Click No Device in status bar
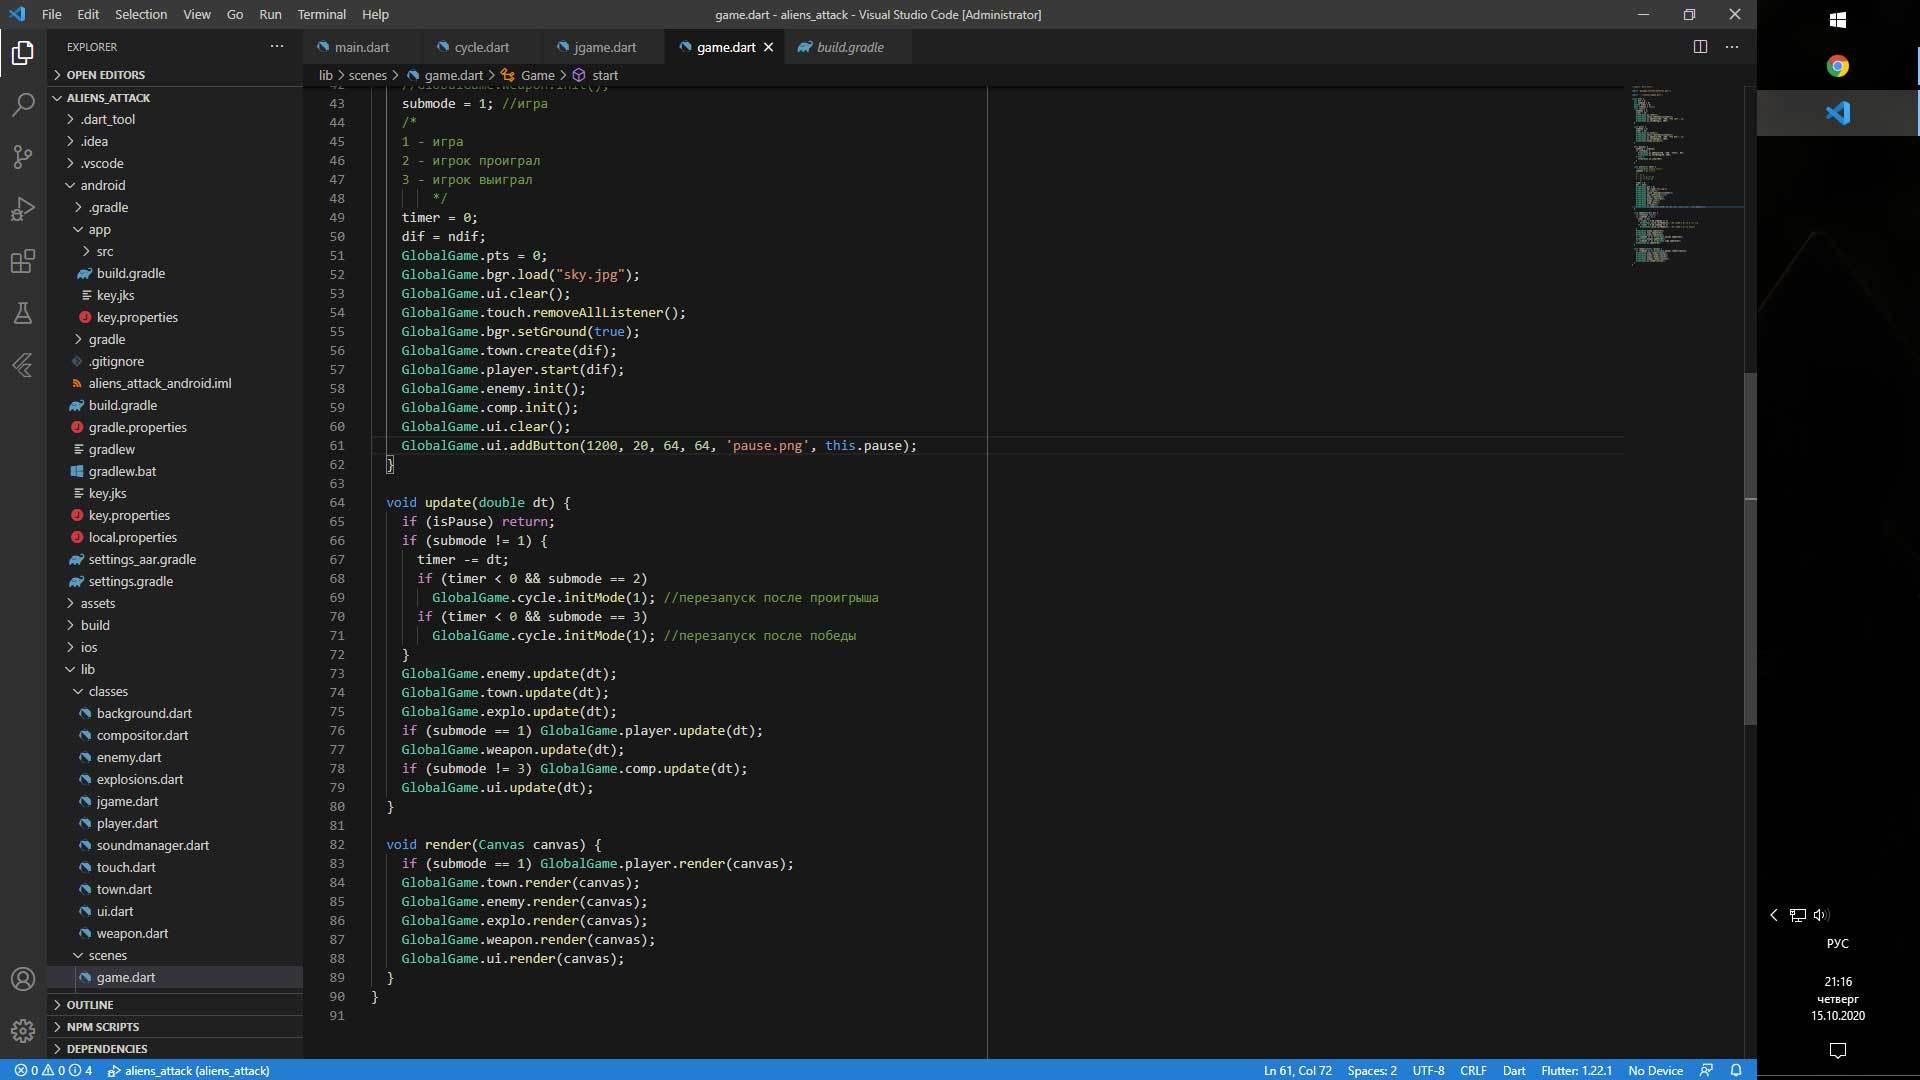Image resolution: width=1920 pixels, height=1080 pixels. click(x=1655, y=1070)
